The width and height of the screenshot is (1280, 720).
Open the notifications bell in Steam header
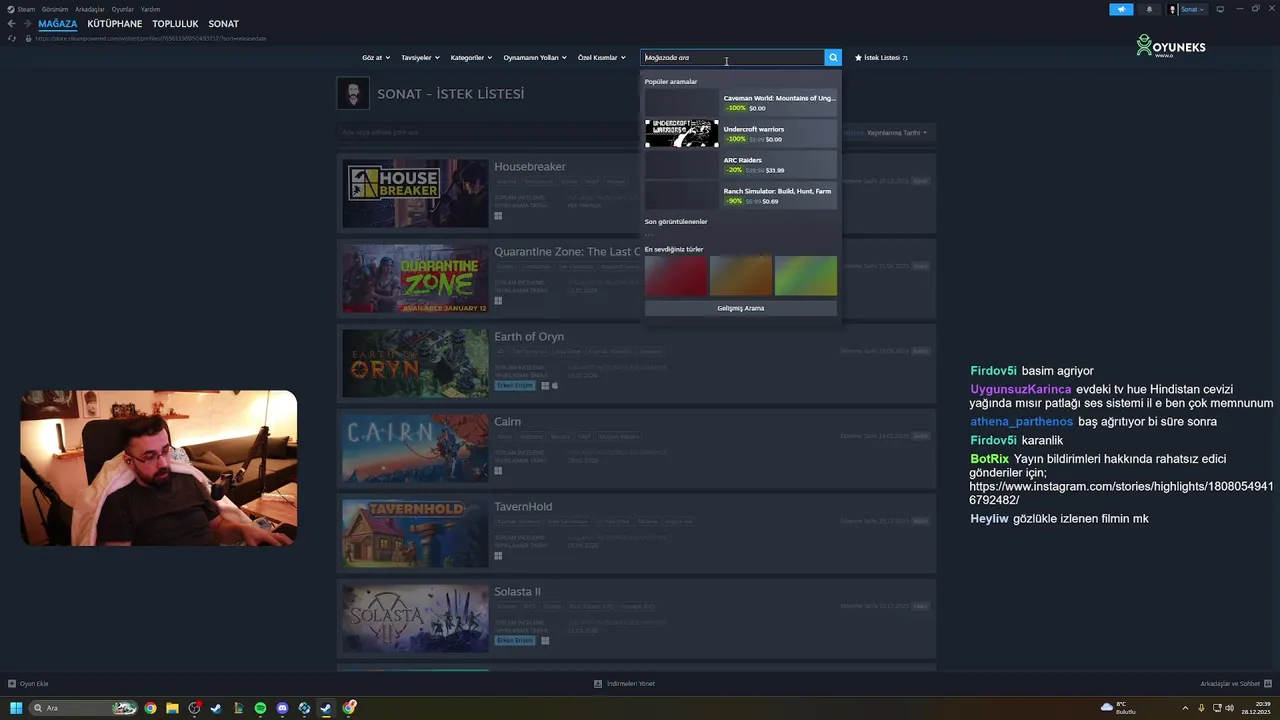point(1148,9)
